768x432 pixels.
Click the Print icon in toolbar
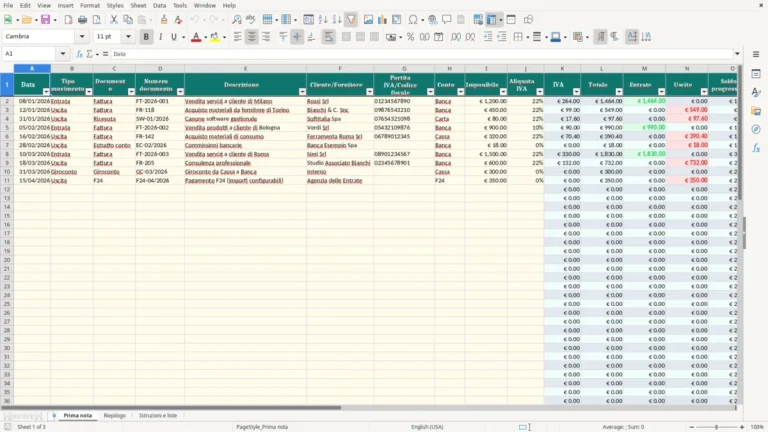pos(82,20)
